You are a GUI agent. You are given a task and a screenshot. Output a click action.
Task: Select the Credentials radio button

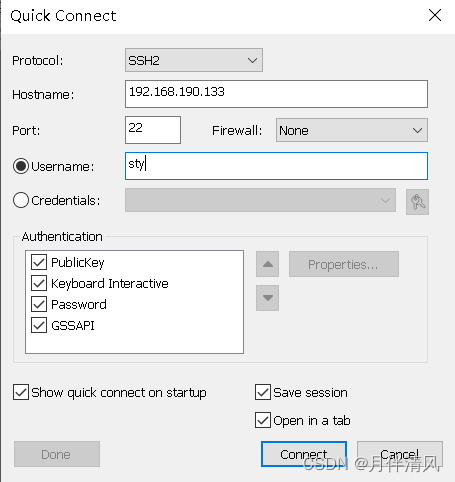tap(21, 200)
